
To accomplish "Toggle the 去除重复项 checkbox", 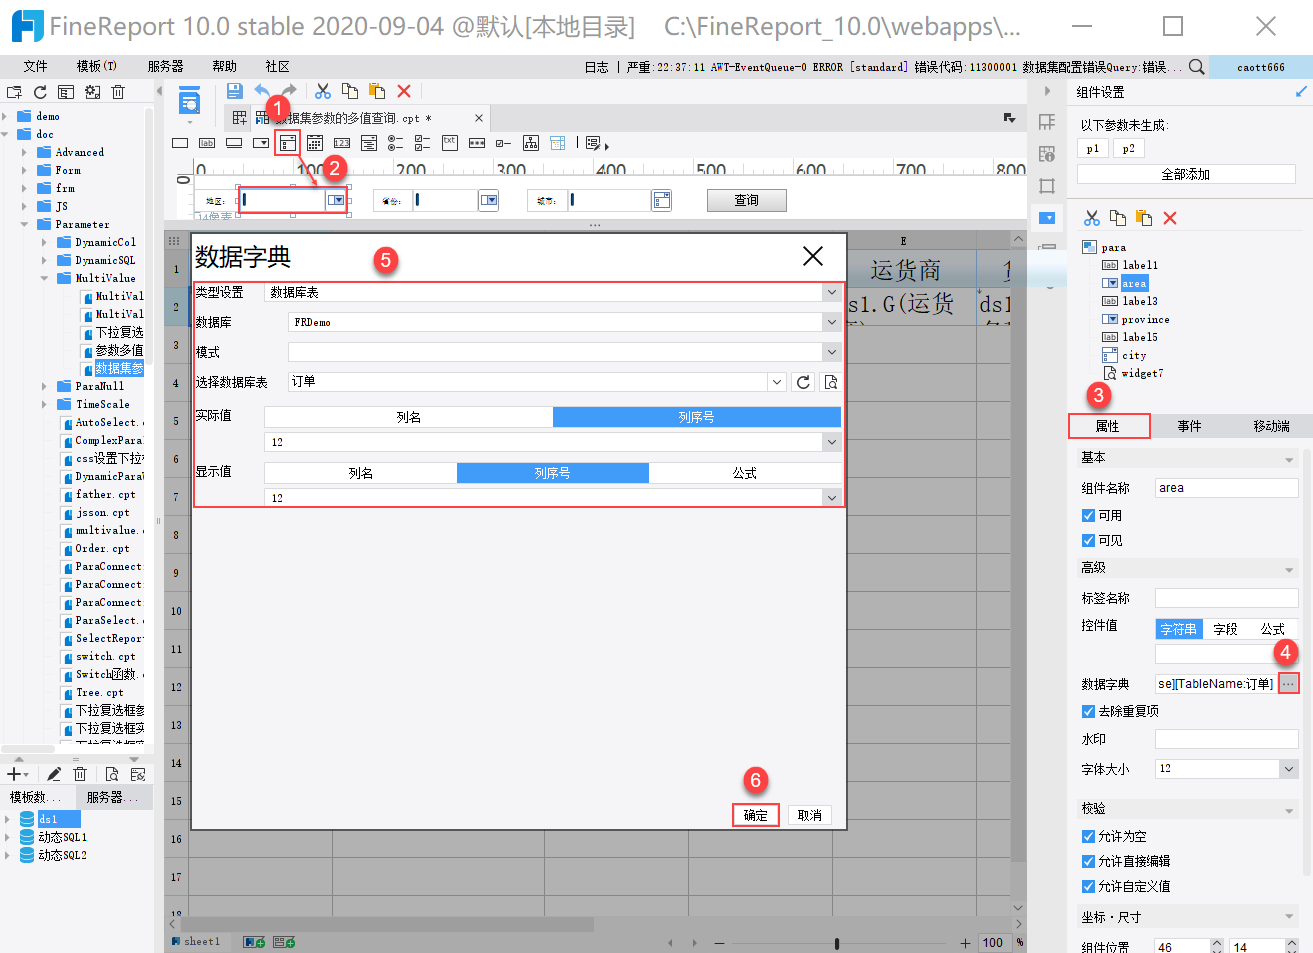I will pyautogui.click(x=1088, y=712).
